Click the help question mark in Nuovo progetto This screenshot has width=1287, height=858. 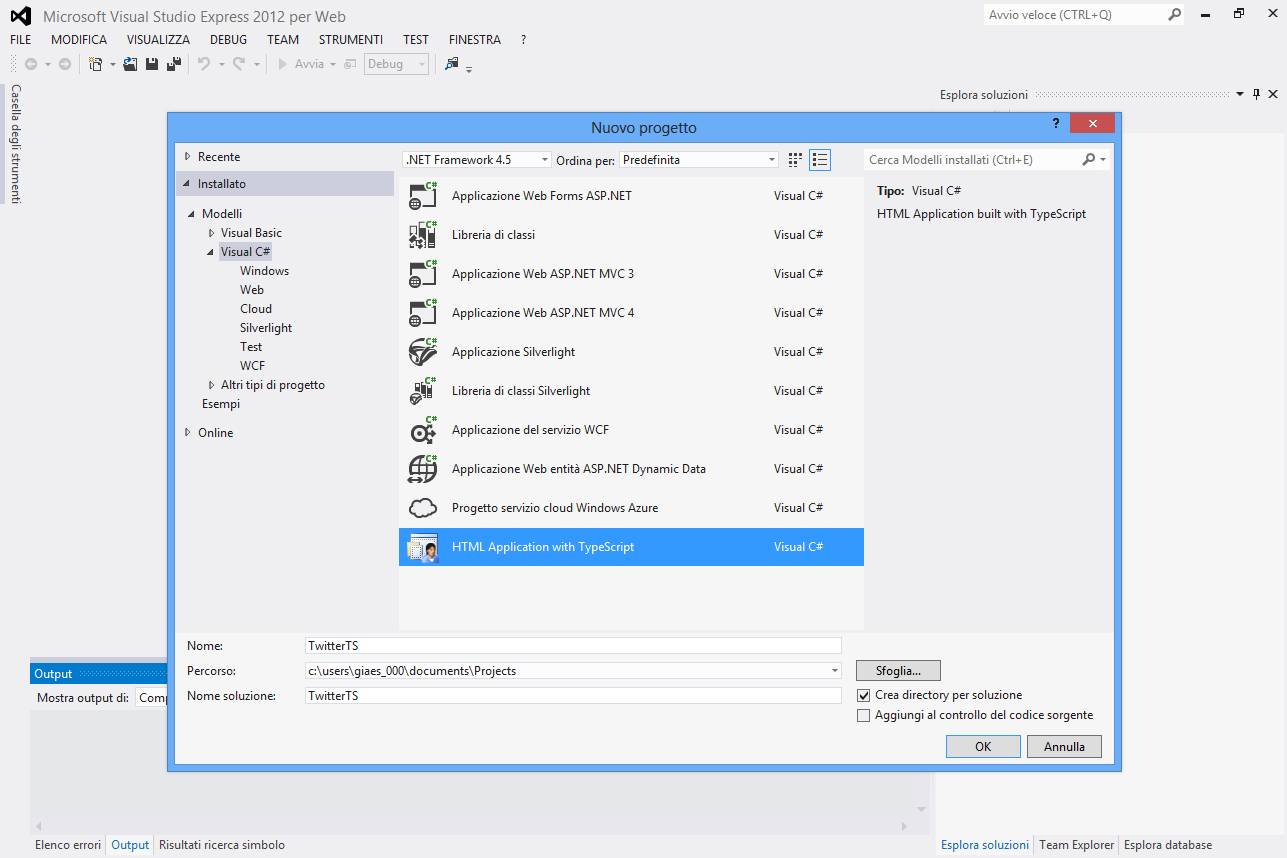coord(1055,123)
